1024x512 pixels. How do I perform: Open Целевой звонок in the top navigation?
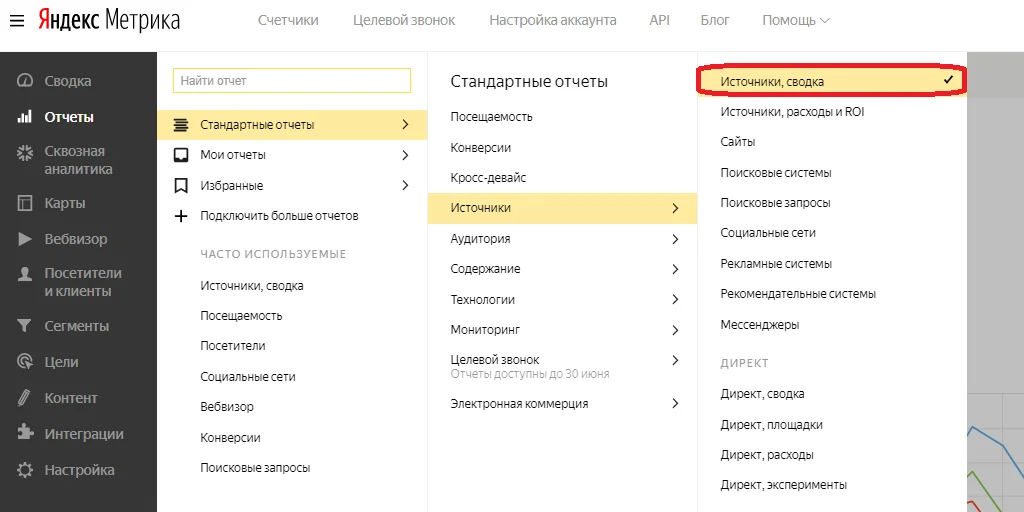point(404,20)
